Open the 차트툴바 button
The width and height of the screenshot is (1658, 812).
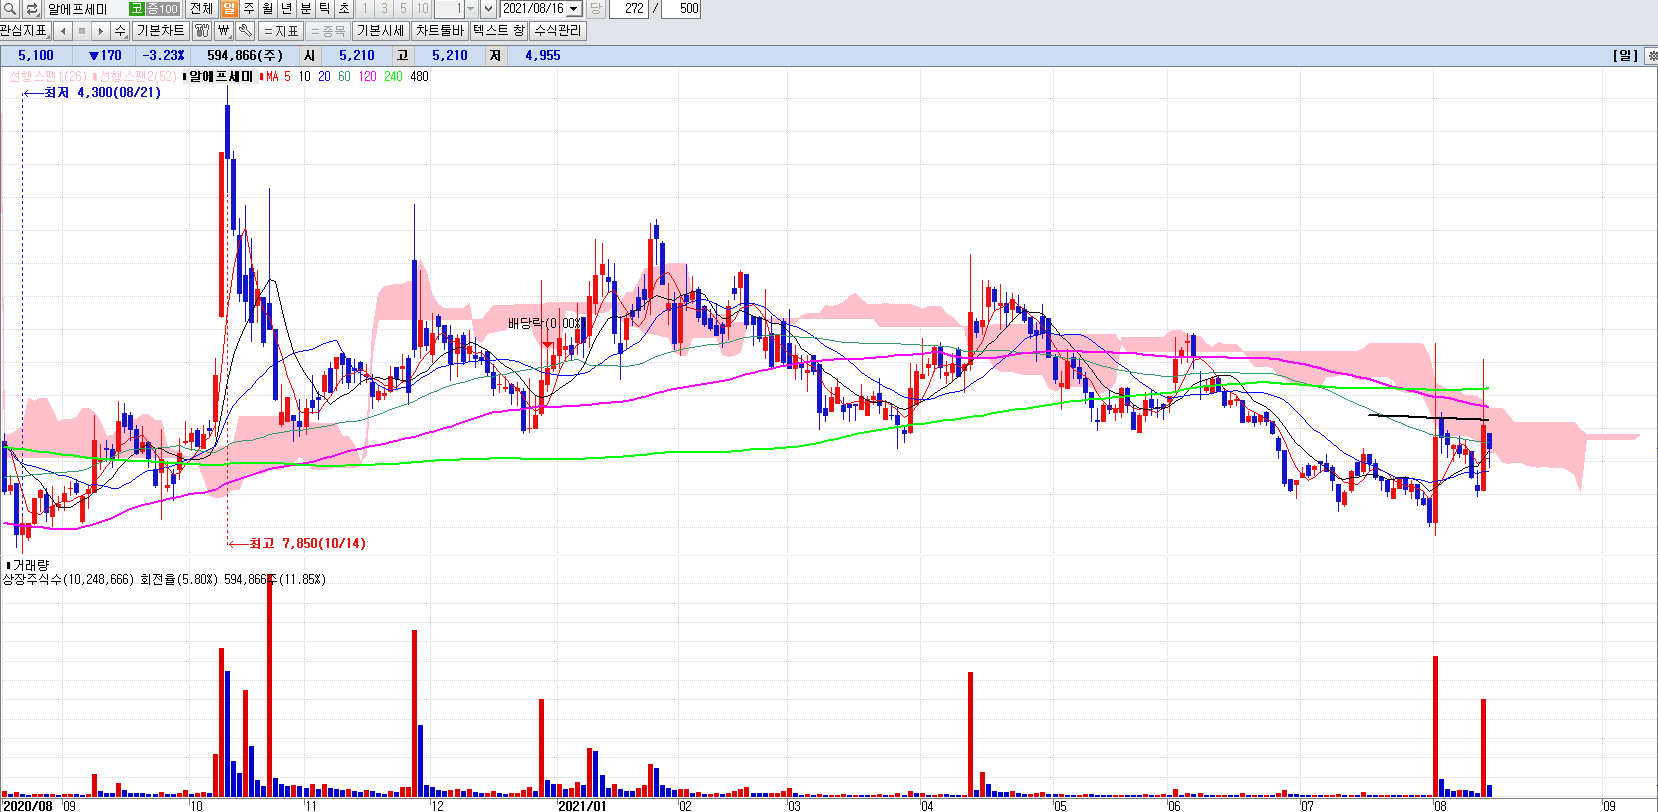pyautogui.click(x=439, y=31)
